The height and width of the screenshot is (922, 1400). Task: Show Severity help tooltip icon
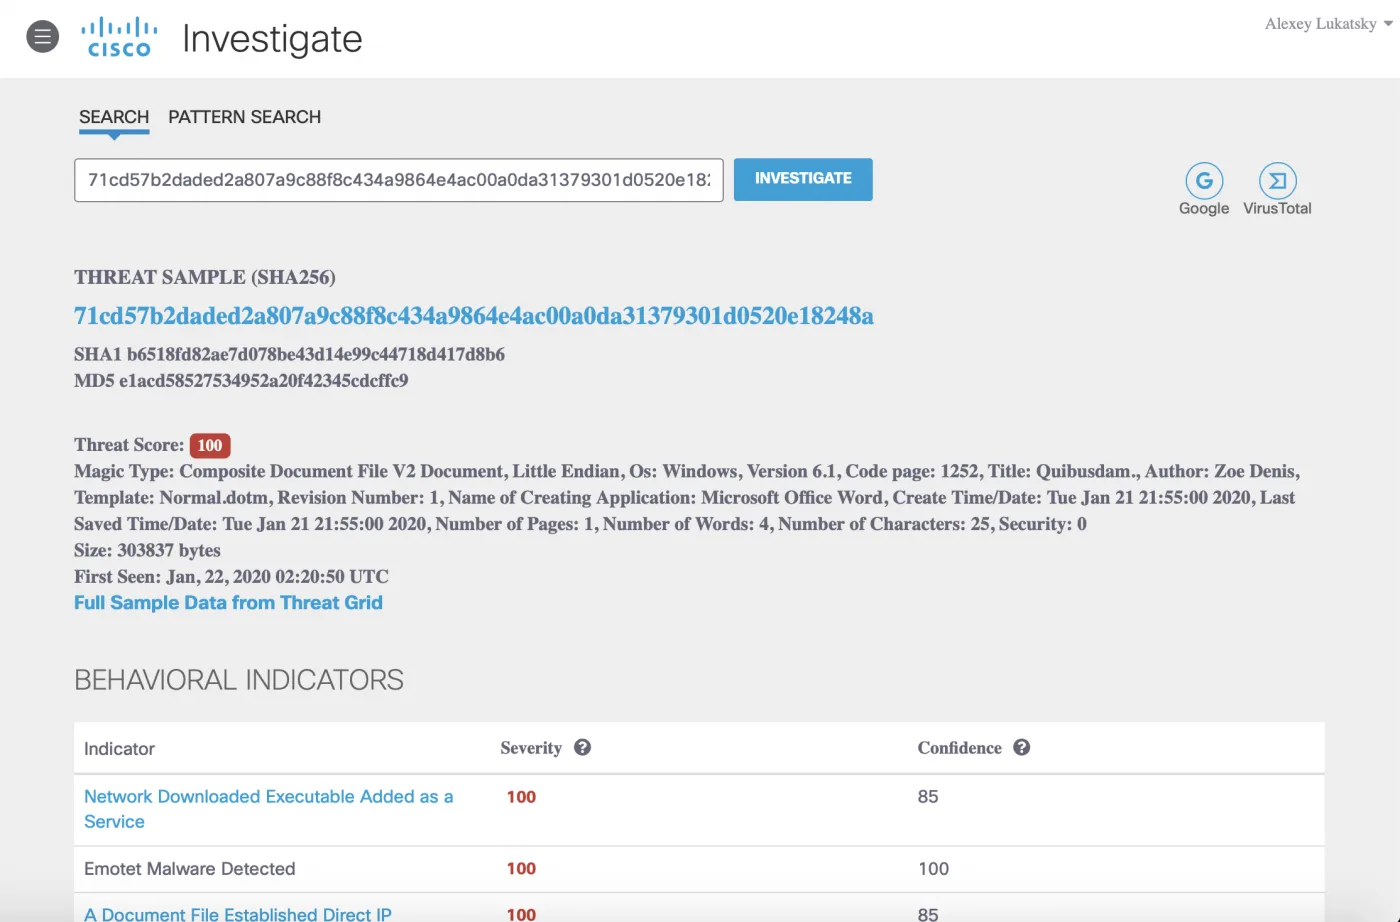[582, 747]
